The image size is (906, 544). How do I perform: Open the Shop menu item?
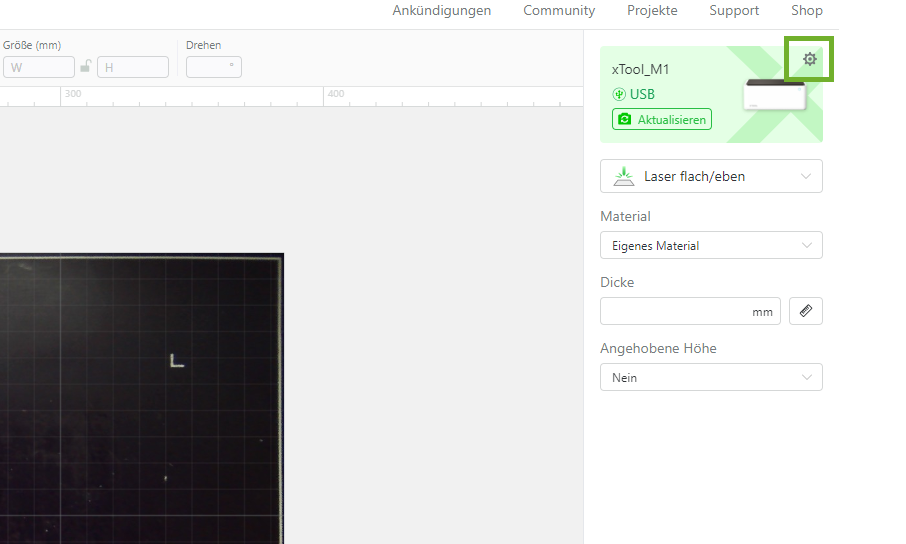(x=807, y=10)
